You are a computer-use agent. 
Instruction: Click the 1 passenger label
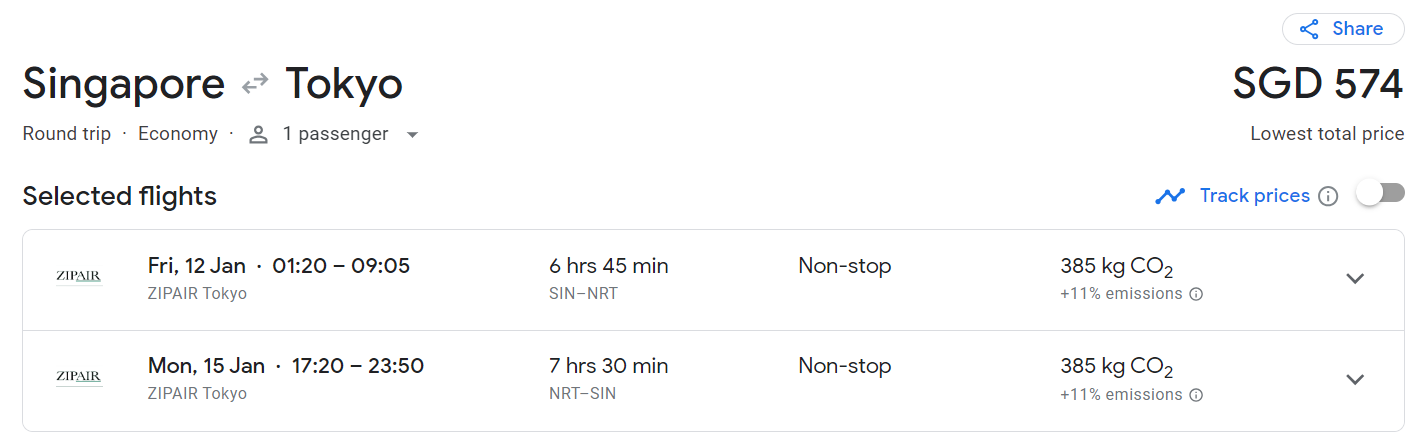[335, 134]
